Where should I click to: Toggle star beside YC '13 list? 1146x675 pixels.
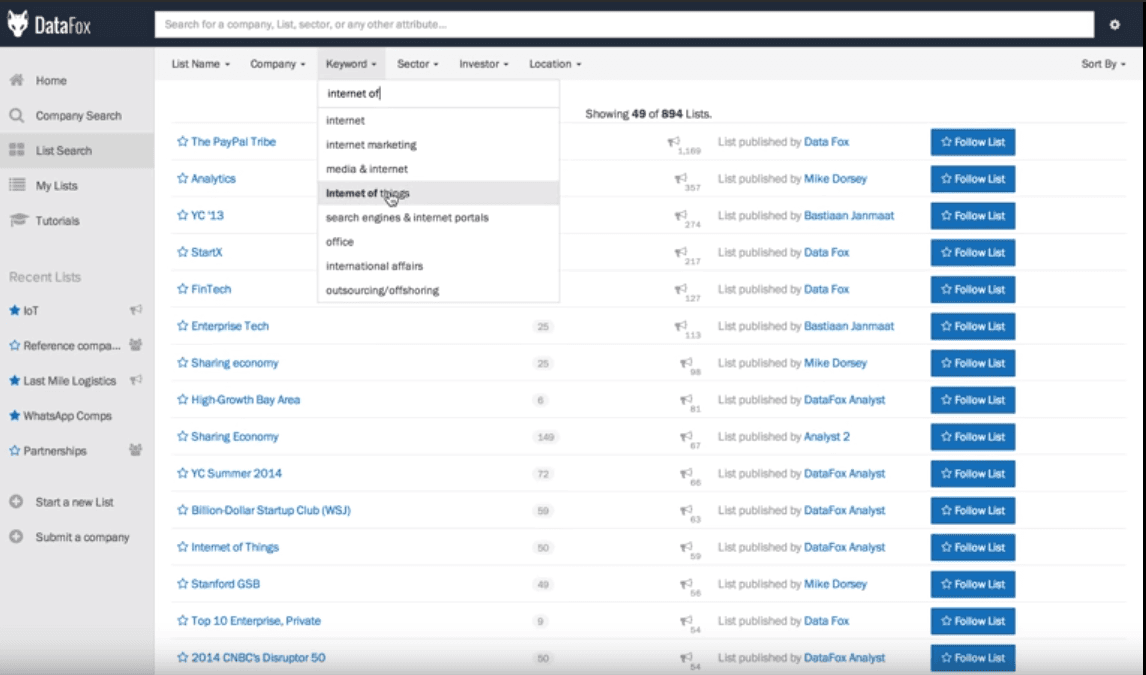click(183, 215)
